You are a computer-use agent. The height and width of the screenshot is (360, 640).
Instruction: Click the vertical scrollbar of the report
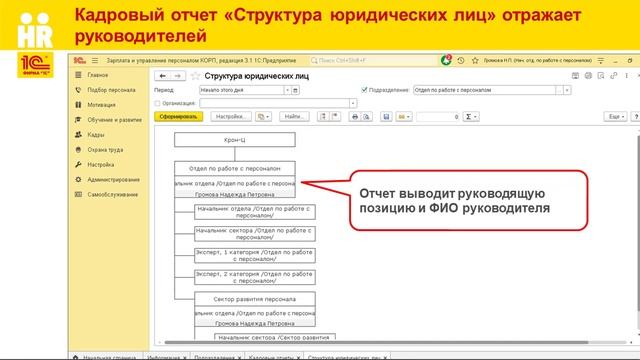tap(638, 222)
